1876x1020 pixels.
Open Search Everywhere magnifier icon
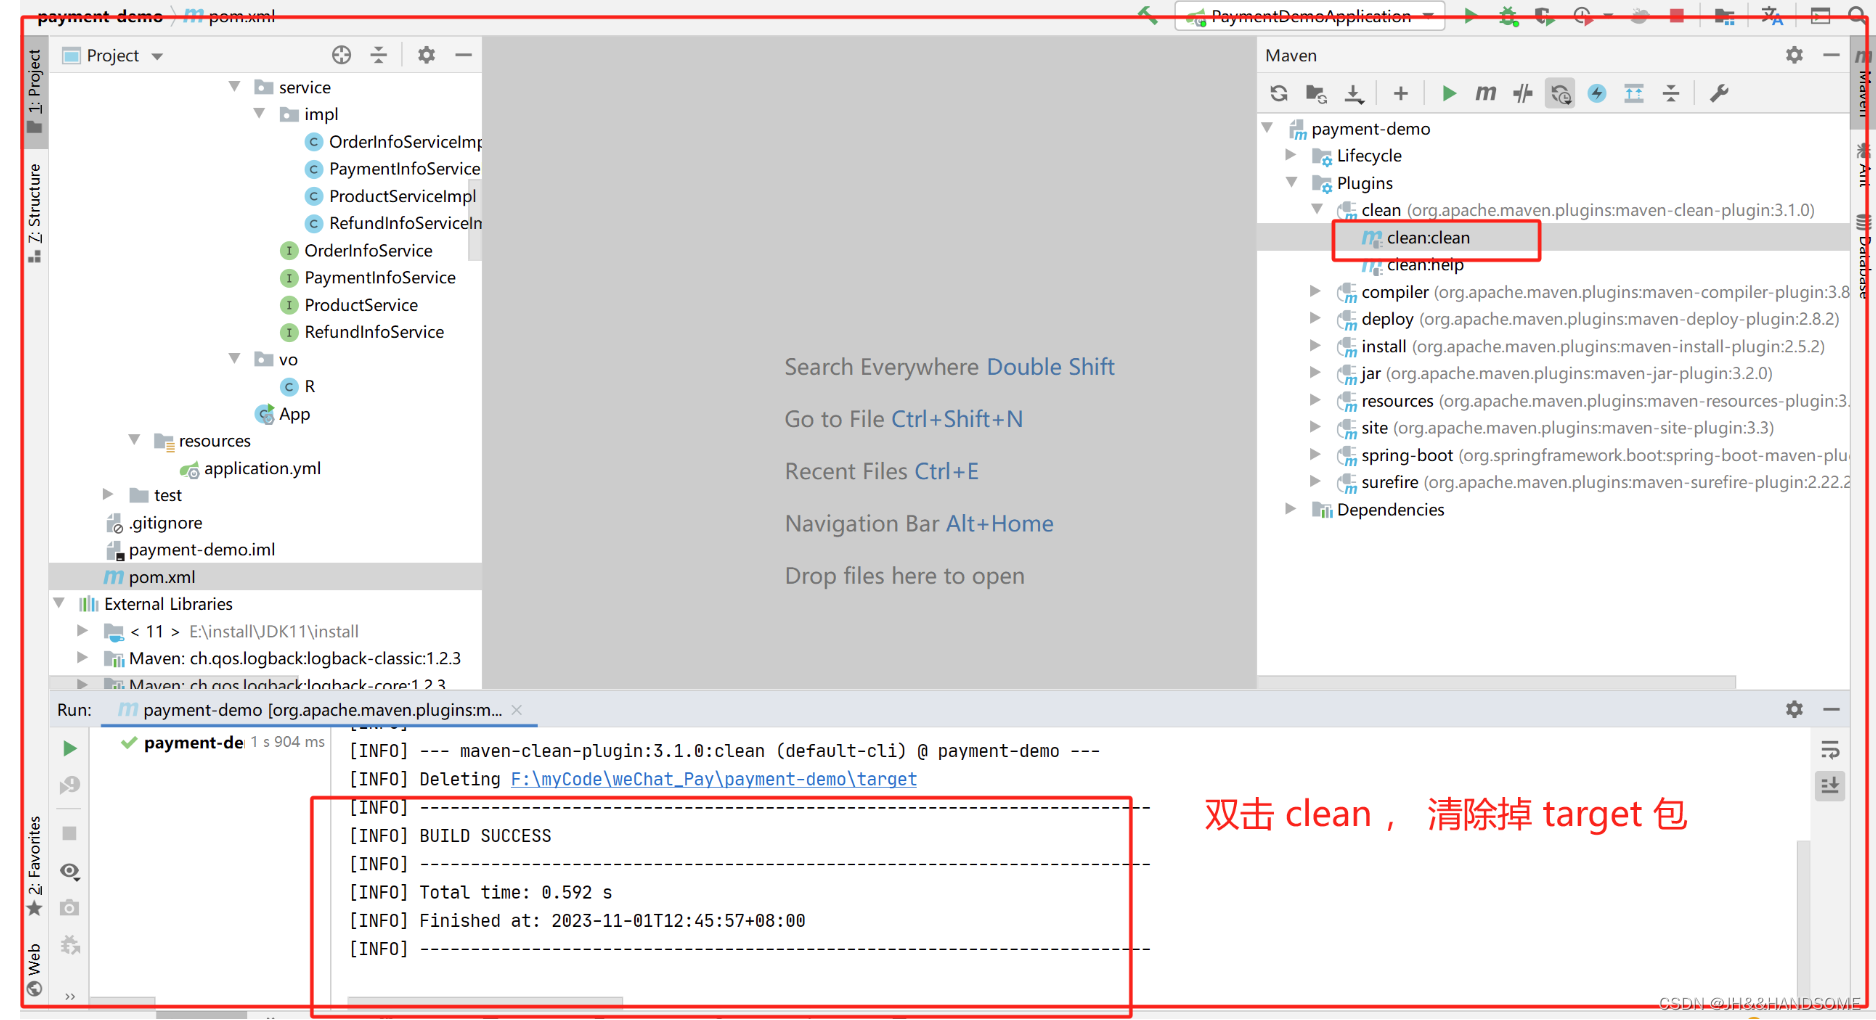click(1858, 15)
